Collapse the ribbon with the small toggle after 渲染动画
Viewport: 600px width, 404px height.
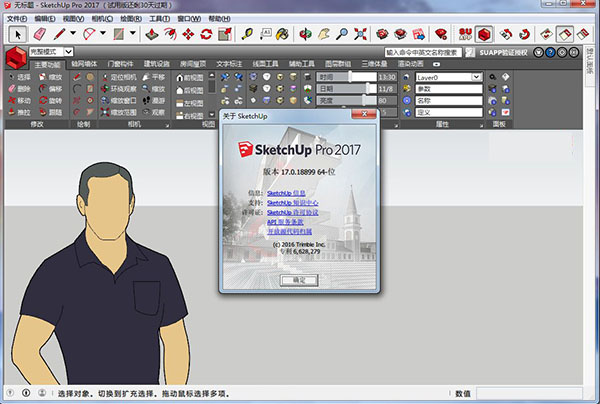tap(436, 64)
